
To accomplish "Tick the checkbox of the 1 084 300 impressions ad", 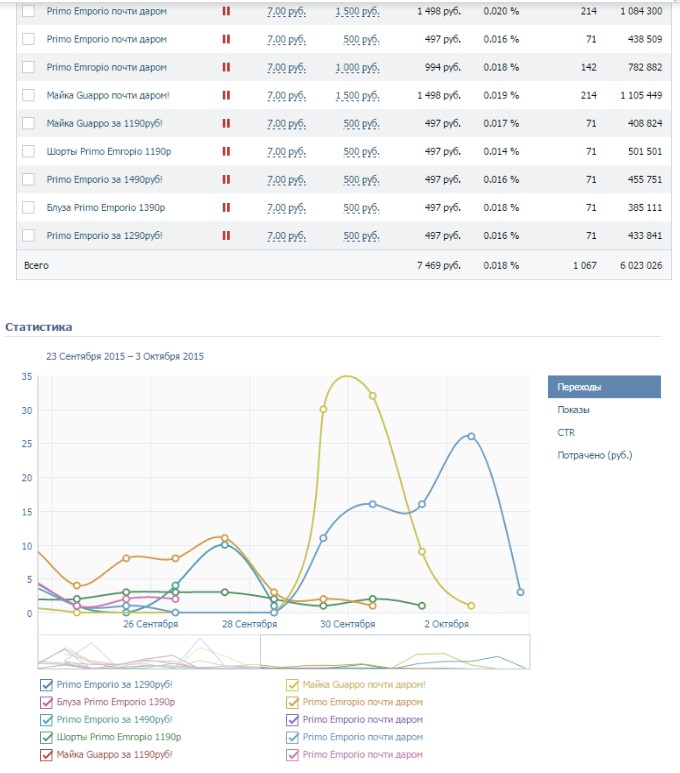I will (x=29, y=11).
